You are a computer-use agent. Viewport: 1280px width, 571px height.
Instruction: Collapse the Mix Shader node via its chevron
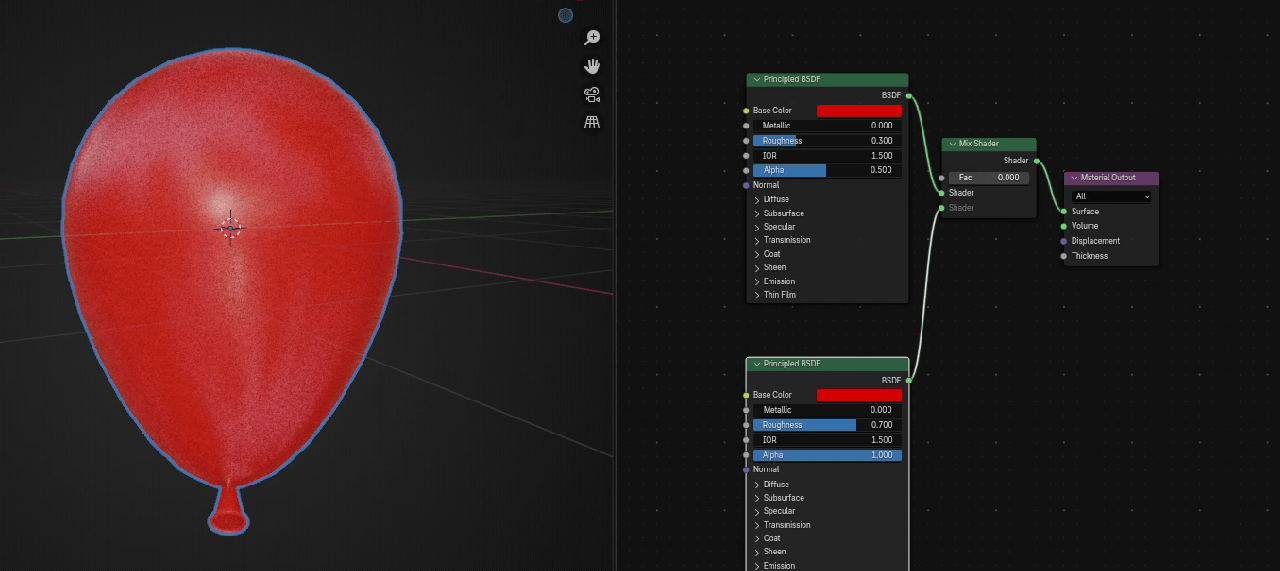coord(952,144)
